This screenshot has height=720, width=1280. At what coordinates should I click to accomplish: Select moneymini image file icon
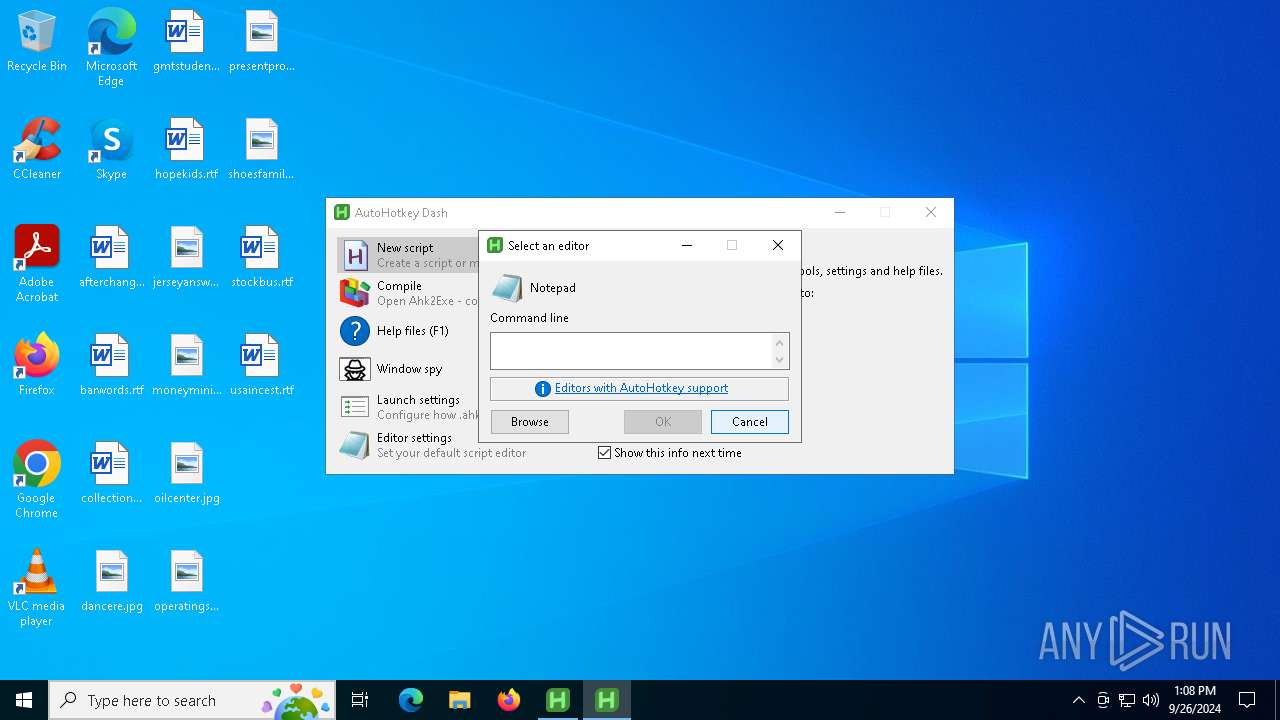pyautogui.click(x=187, y=366)
